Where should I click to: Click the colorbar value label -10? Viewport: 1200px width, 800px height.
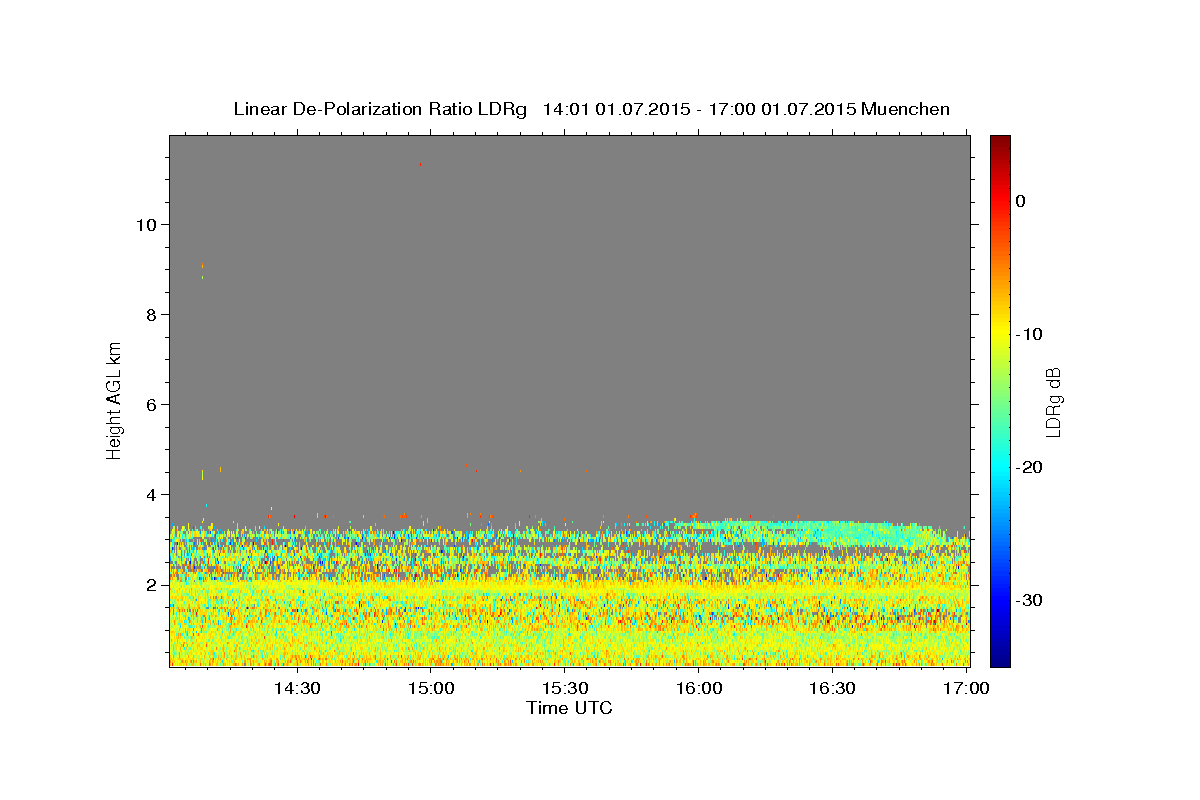1029,334
